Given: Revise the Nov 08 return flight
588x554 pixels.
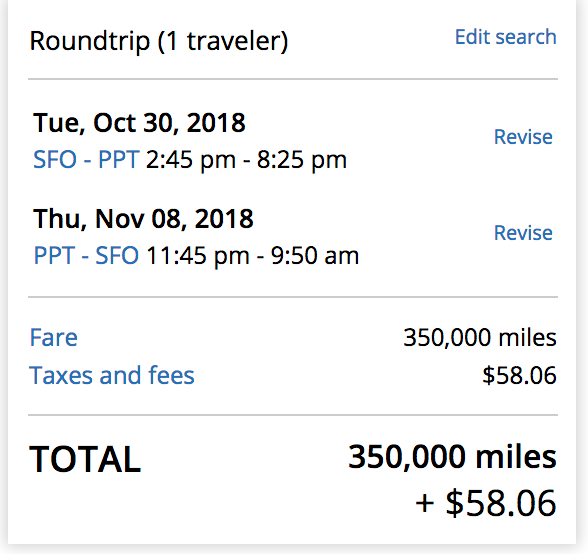Looking at the screenshot, I should tap(523, 233).
